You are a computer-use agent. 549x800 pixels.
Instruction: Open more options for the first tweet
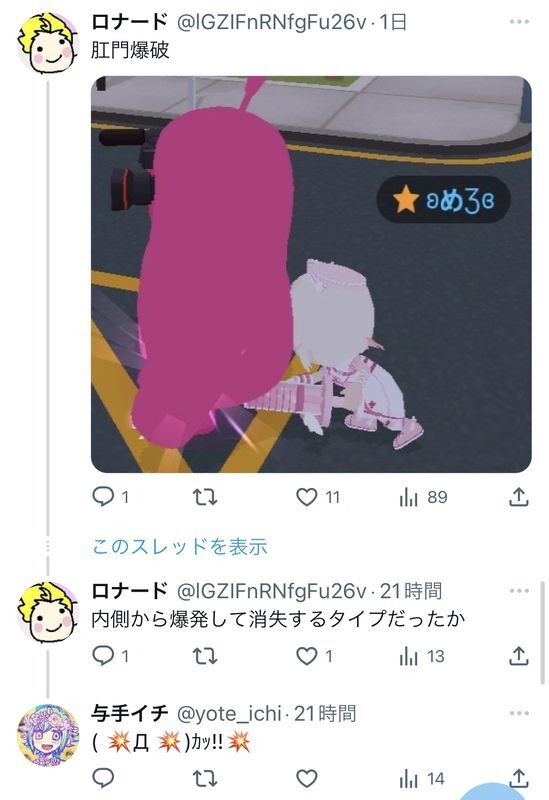coord(519,21)
